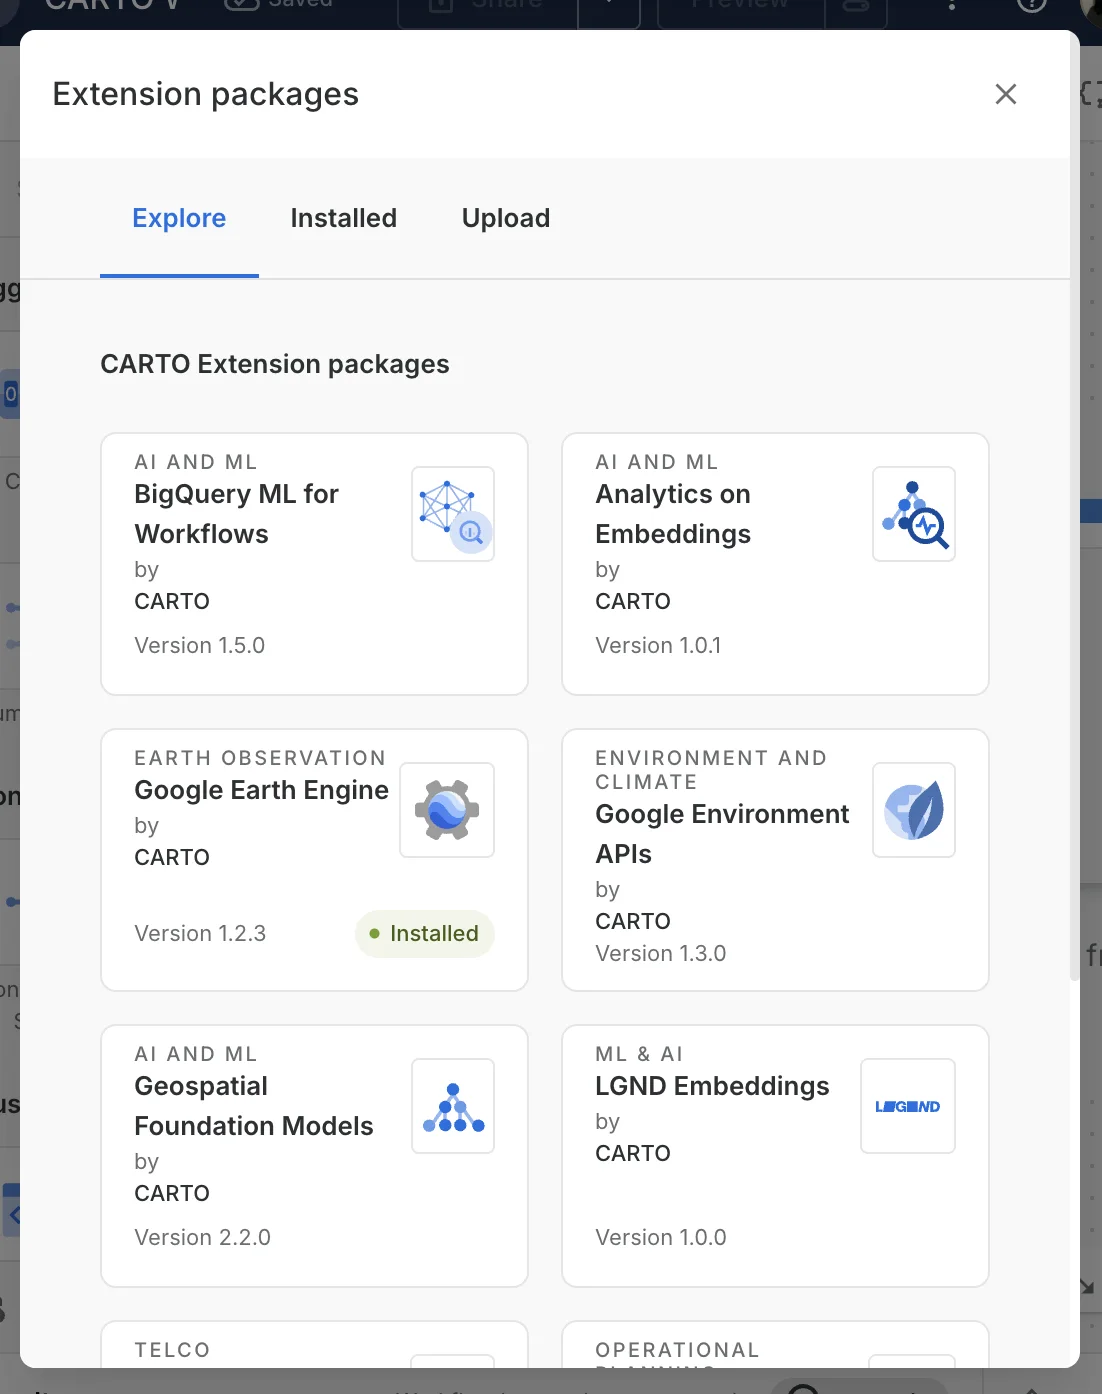Click the Google Earth Engine icon
The image size is (1102, 1394).
447,810
